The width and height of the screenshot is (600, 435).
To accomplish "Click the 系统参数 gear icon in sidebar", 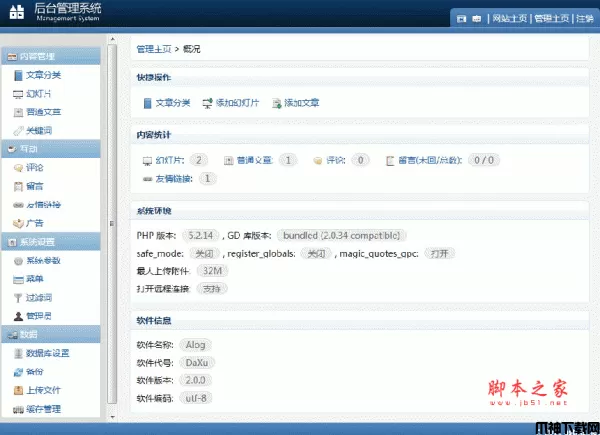I will click(x=18, y=261).
